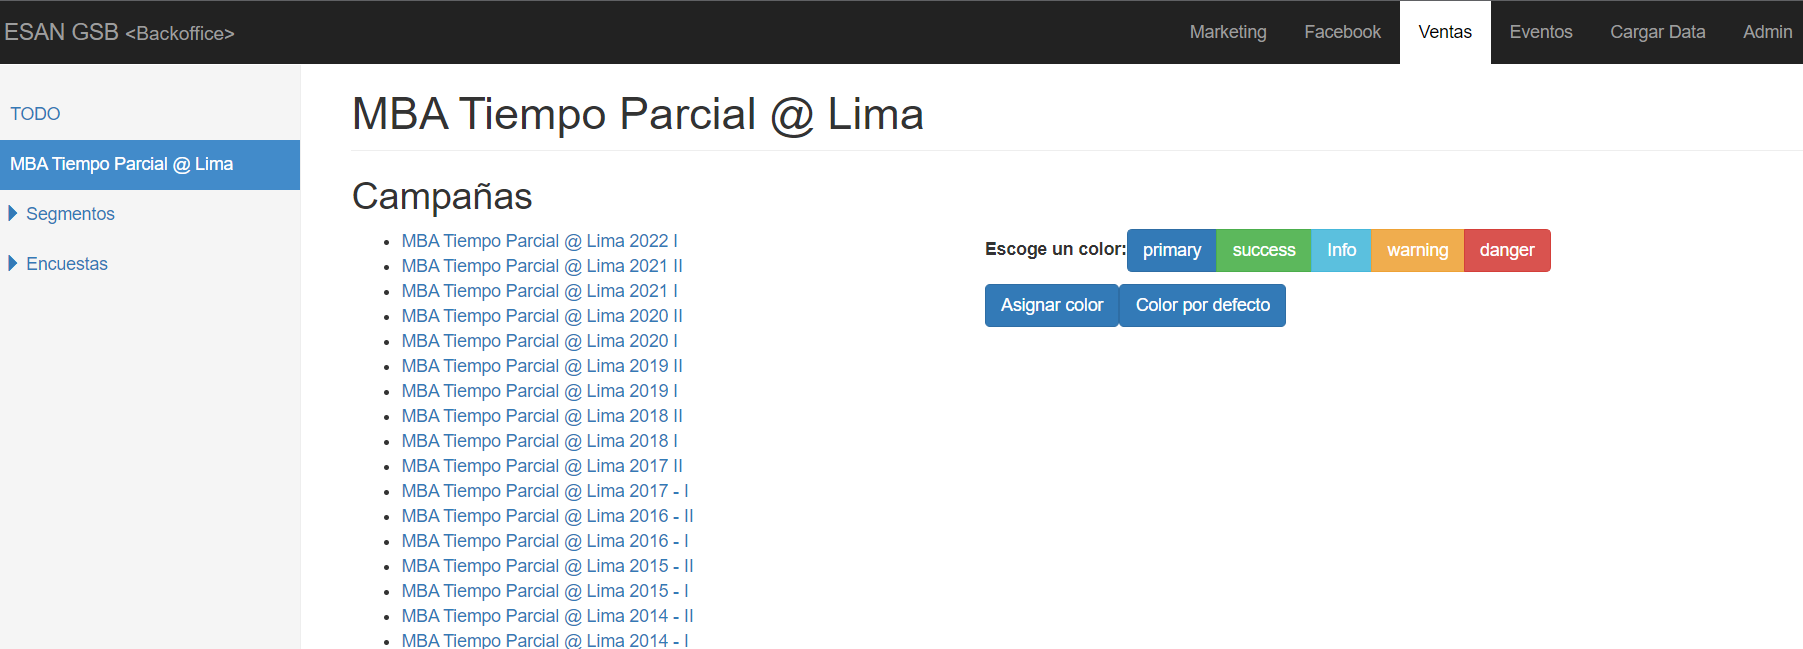The image size is (1803, 649).
Task: Open the TODO sidebar link
Action: click(x=35, y=114)
